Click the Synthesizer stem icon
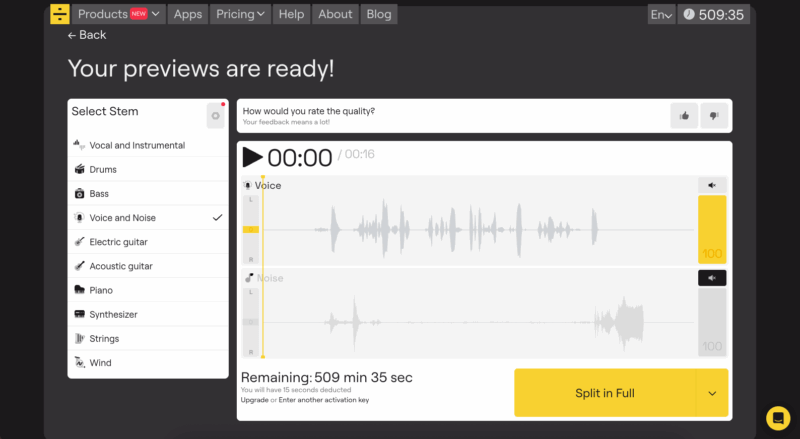The height and width of the screenshot is (439, 800). [x=80, y=314]
